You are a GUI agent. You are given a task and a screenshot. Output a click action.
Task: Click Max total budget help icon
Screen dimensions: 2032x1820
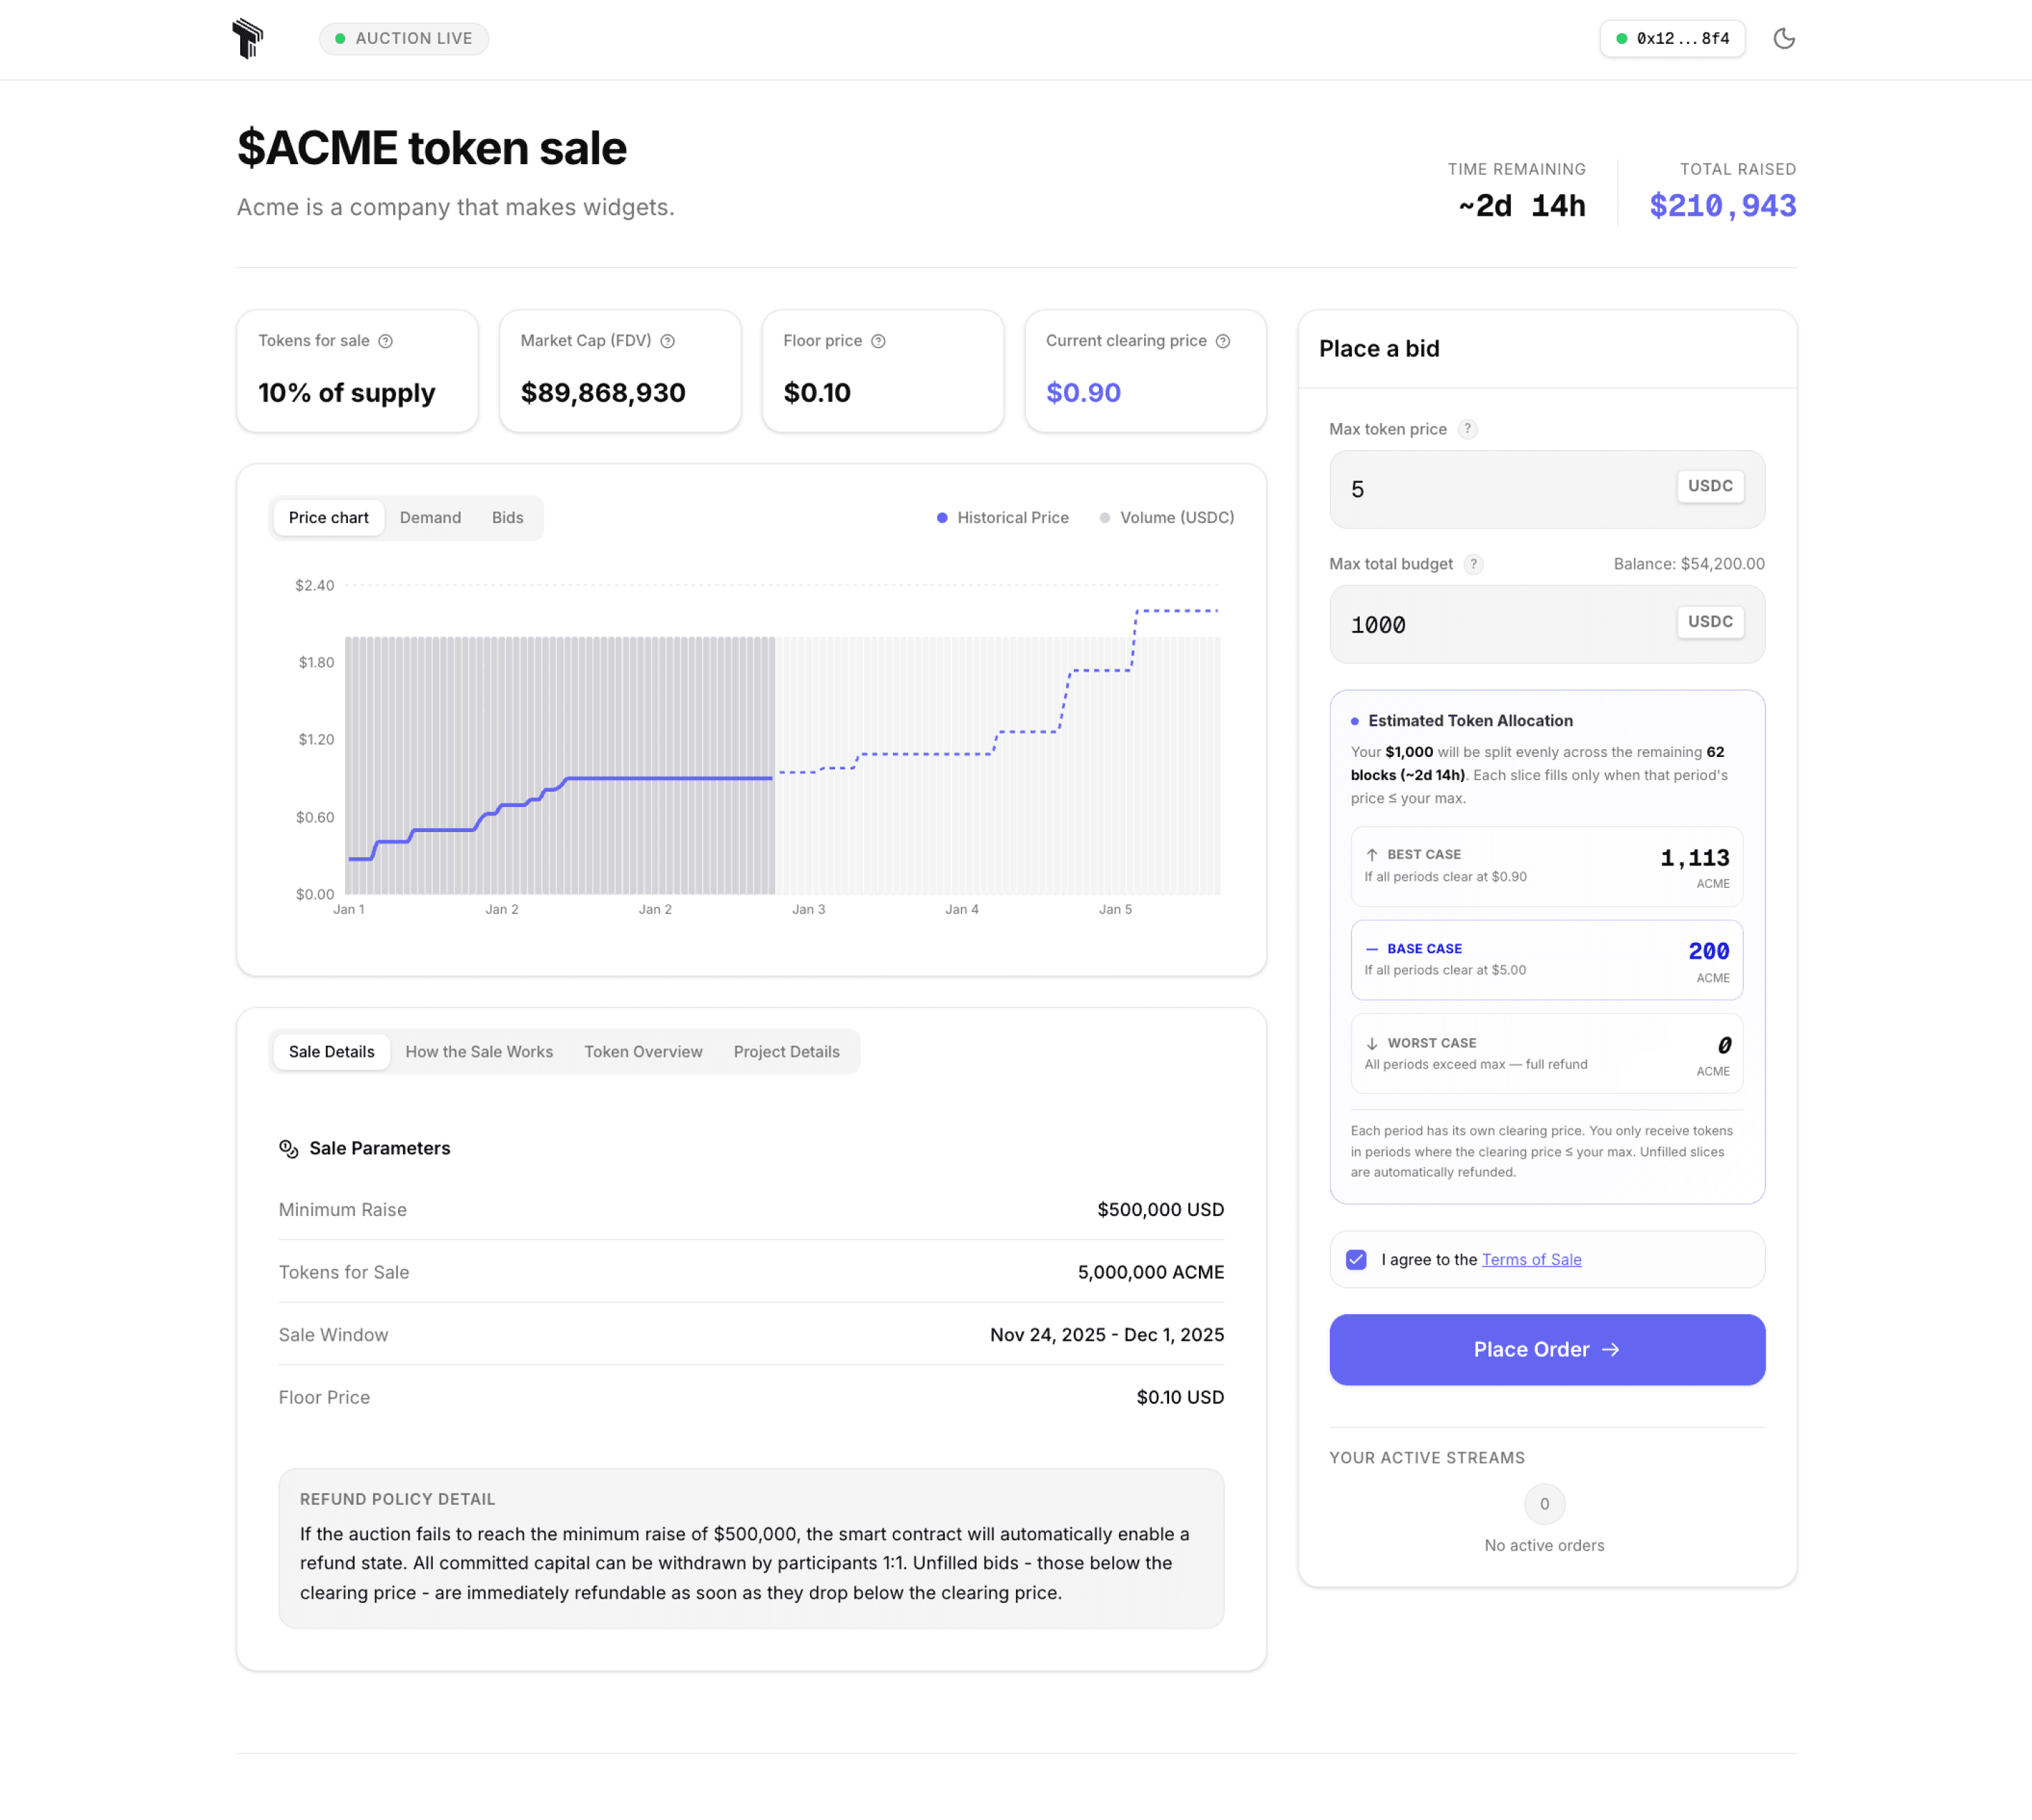1473,564
